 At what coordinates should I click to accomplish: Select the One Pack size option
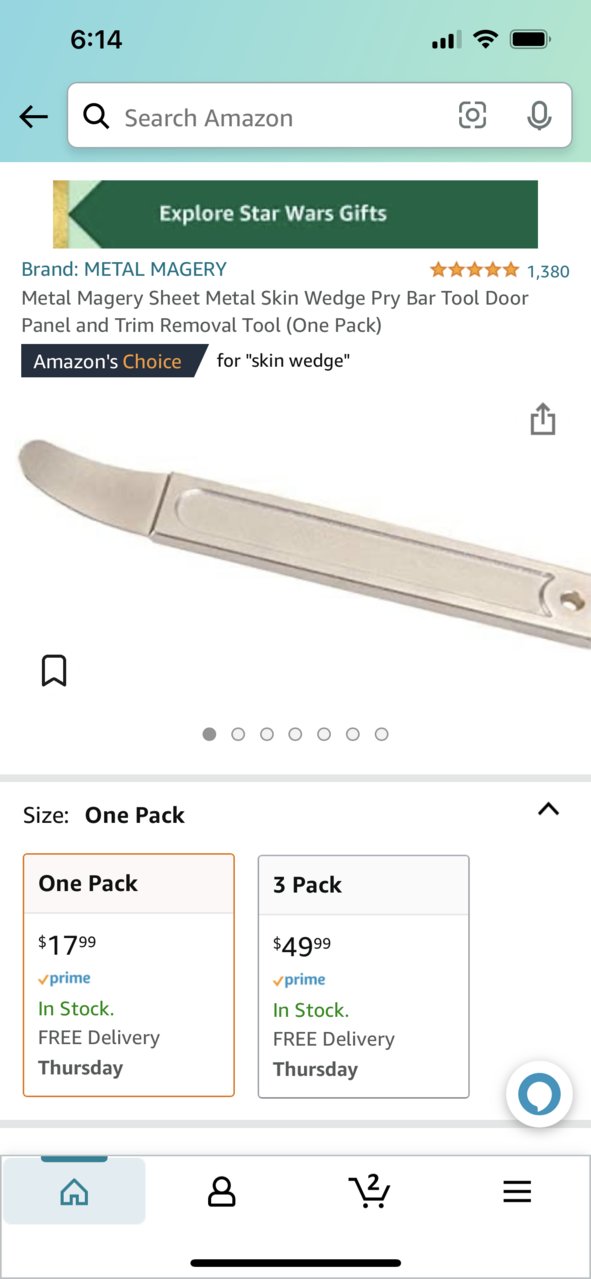coord(129,975)
